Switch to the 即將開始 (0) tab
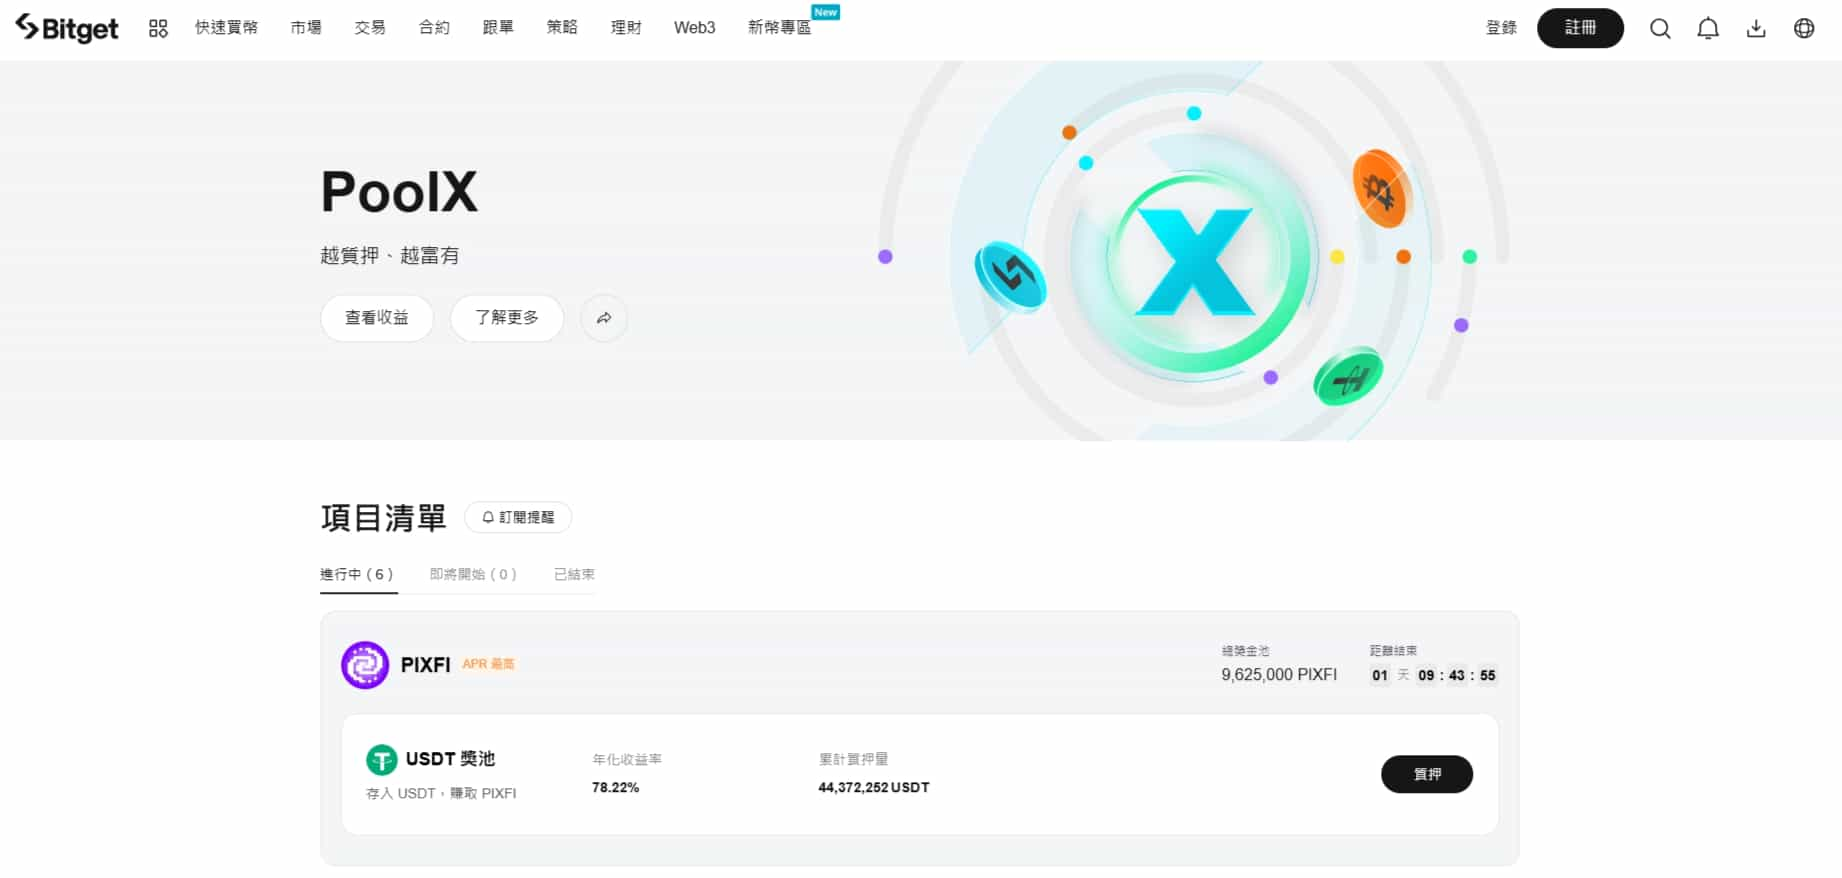The width and height of the screenshot is (1842, 878). tap(473, 575)
